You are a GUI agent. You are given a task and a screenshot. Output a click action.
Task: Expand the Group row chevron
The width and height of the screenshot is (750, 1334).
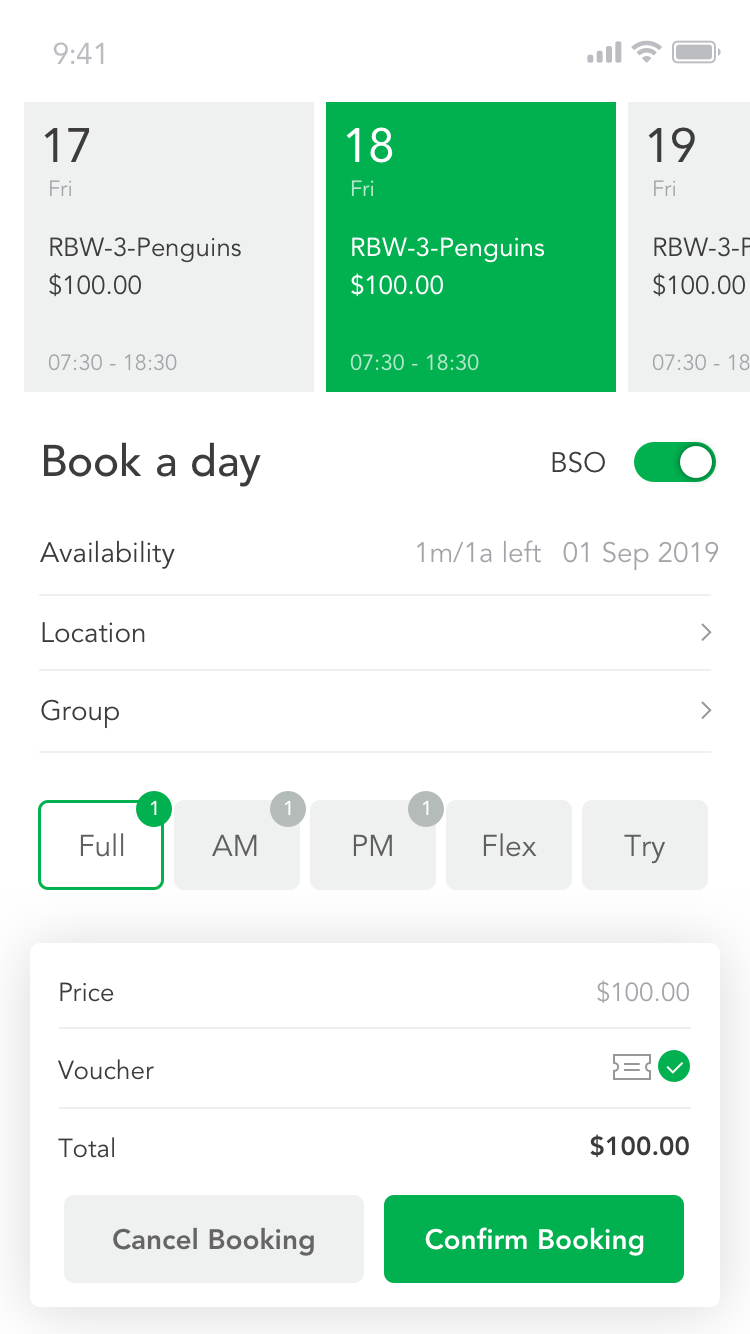pos(706,710)
